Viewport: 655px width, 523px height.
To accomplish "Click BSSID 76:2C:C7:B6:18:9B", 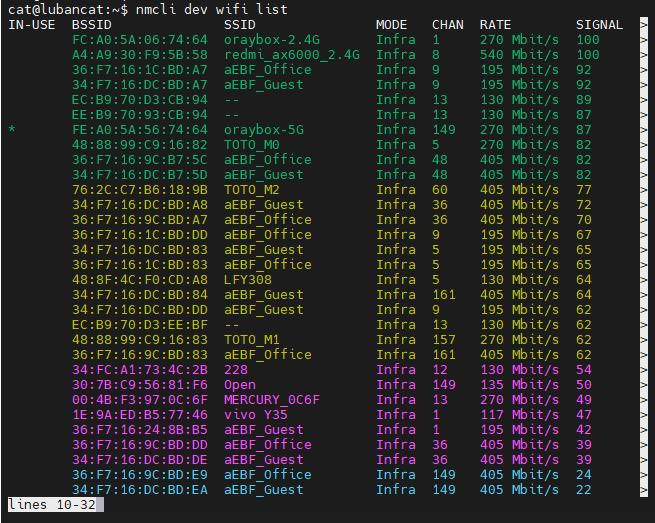I will pos(140,190).
